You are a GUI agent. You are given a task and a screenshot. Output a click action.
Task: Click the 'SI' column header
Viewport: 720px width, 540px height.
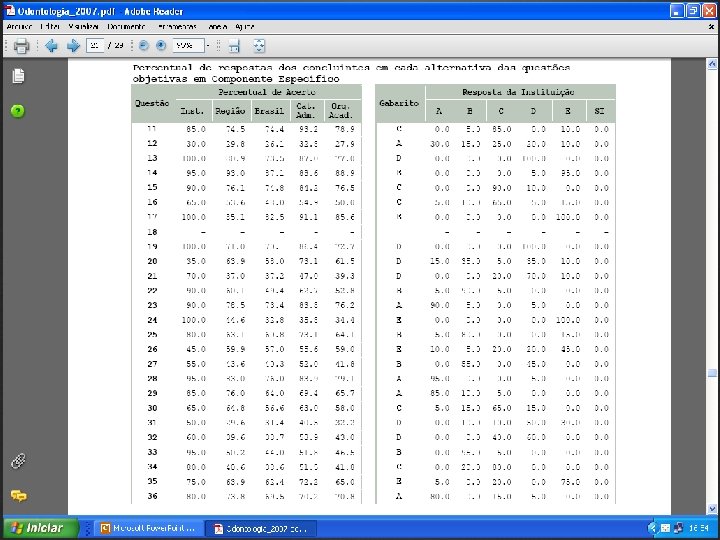point(599,111)
